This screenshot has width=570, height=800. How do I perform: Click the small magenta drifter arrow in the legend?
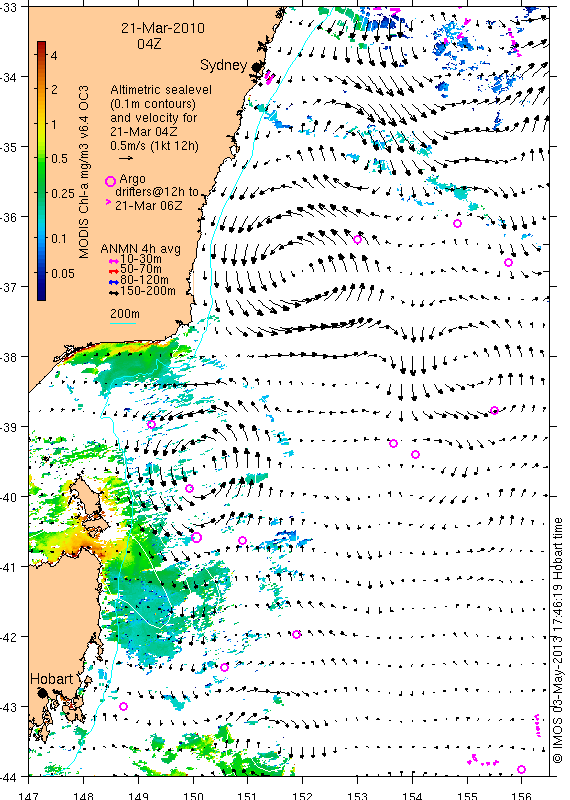click(108, 202)
